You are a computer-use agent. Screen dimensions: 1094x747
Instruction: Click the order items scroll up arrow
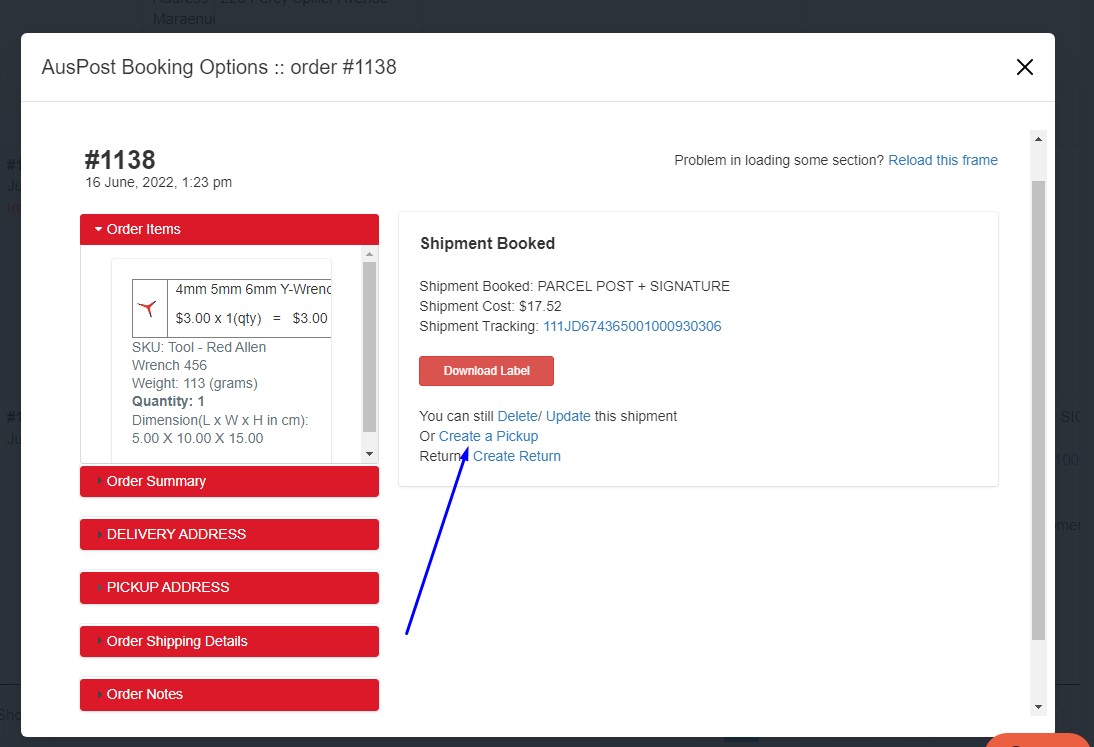370,254
